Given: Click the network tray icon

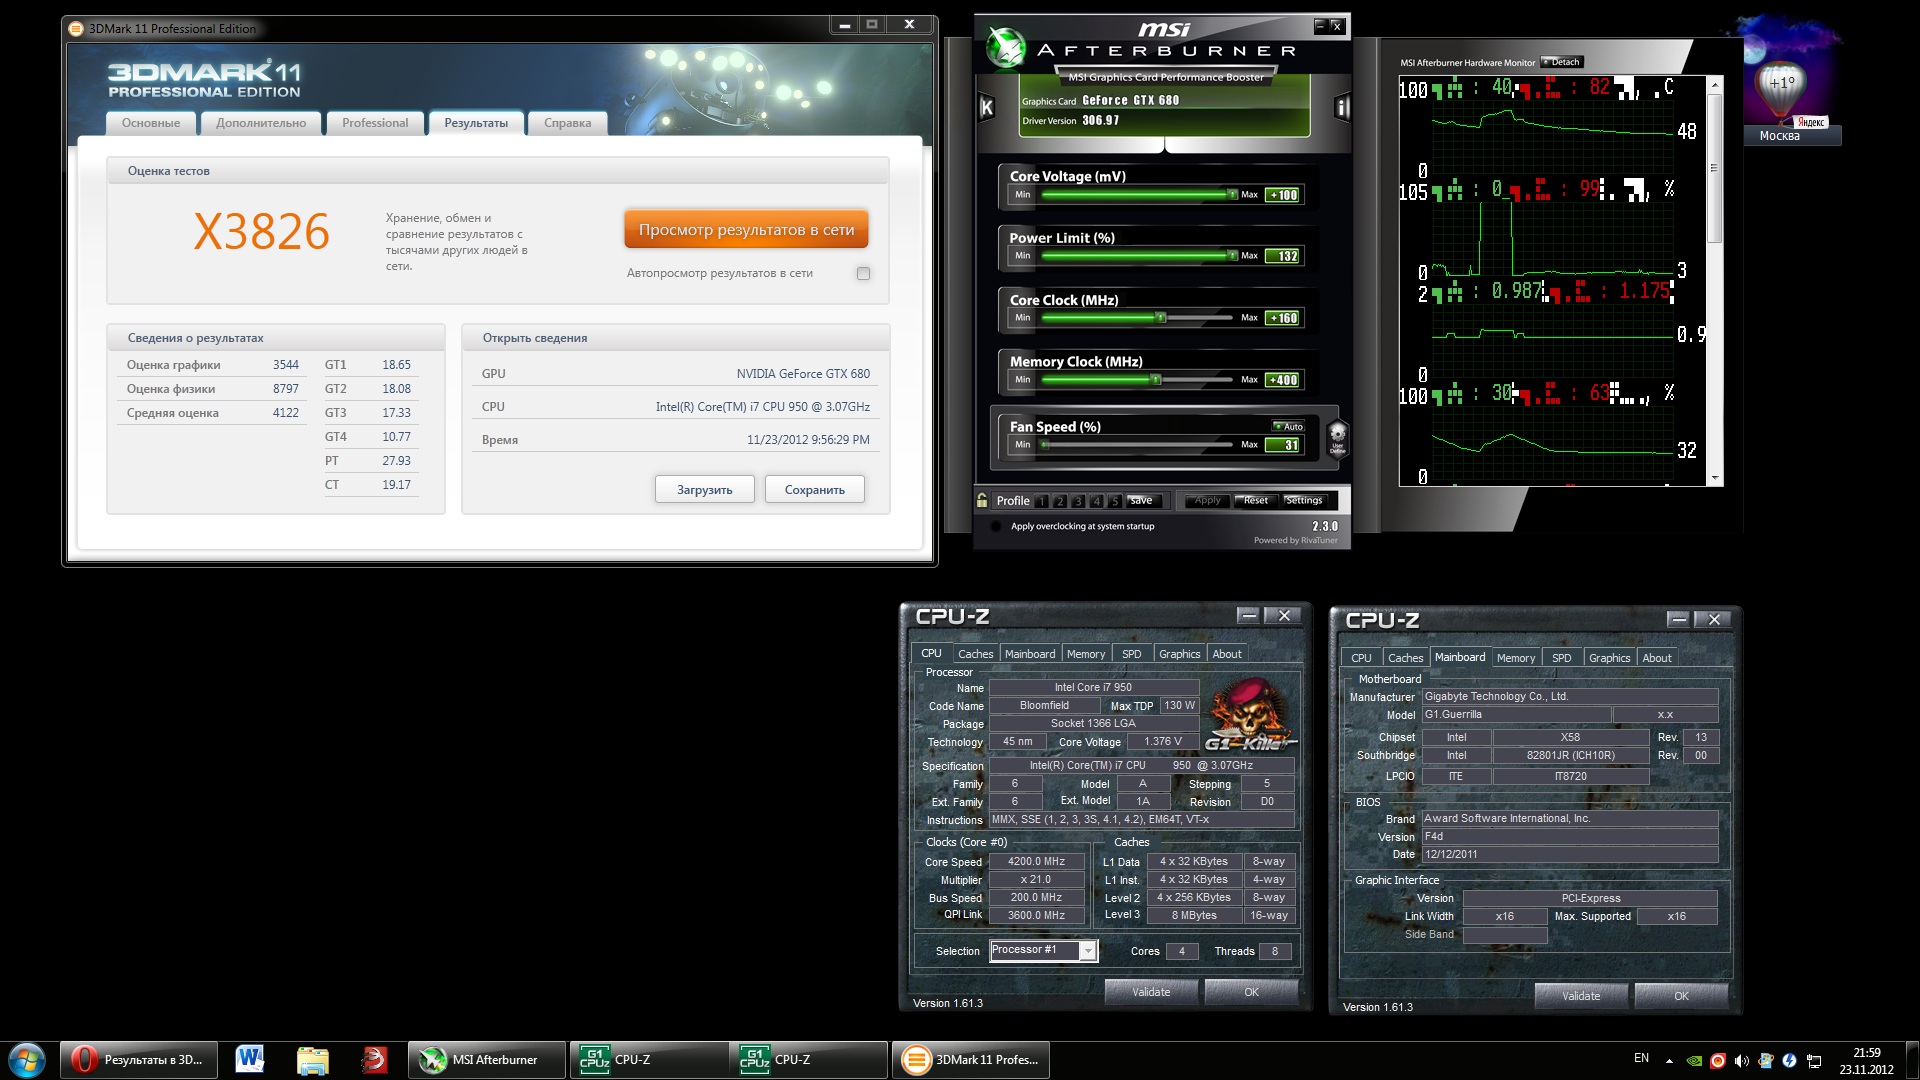Looking at the screenshot, I should pos(1814,1060).
